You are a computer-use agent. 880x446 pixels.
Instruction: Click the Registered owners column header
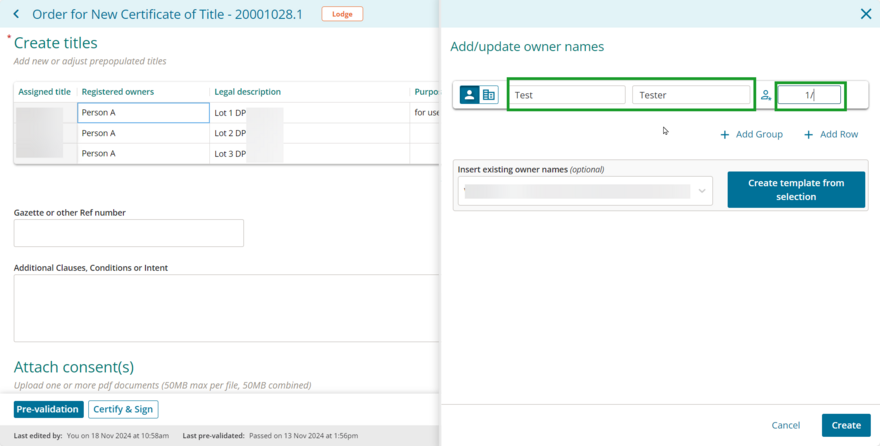point(143,92)
